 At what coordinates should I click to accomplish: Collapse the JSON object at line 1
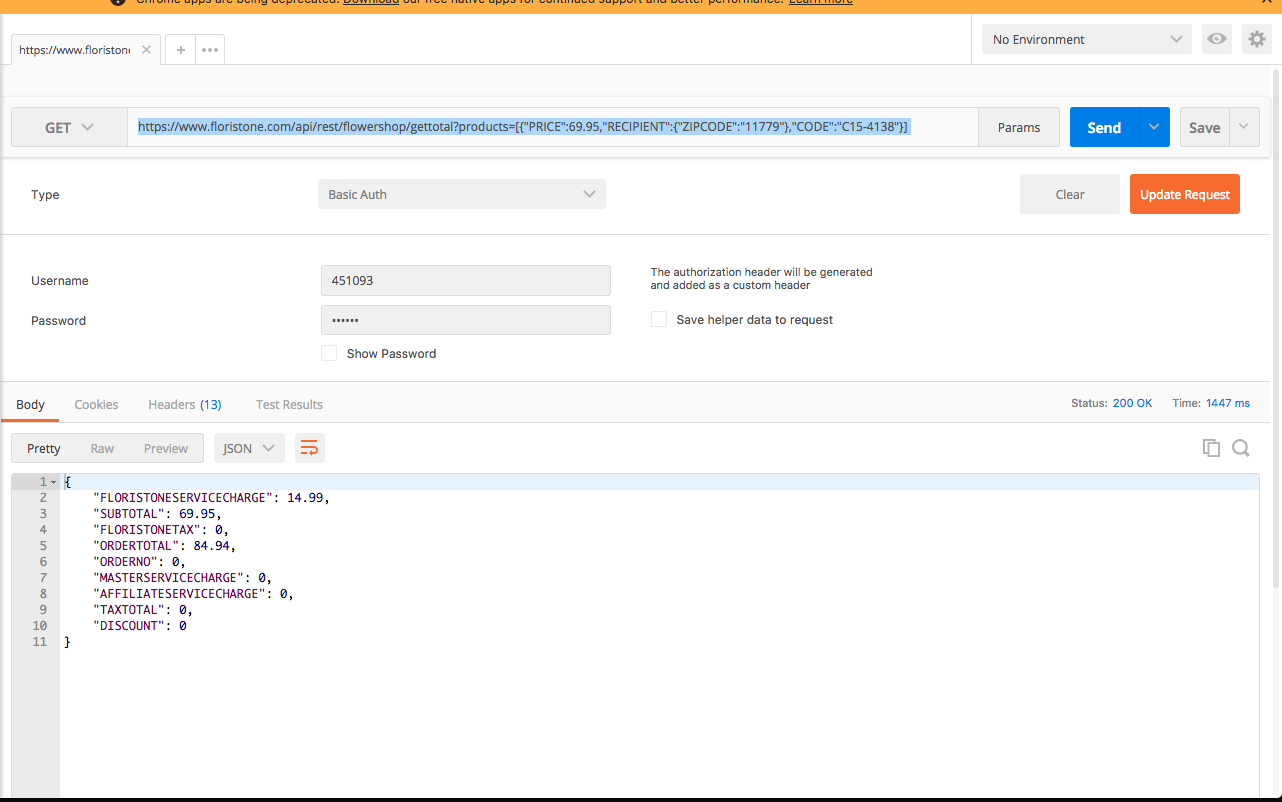(x=53, y=482)
